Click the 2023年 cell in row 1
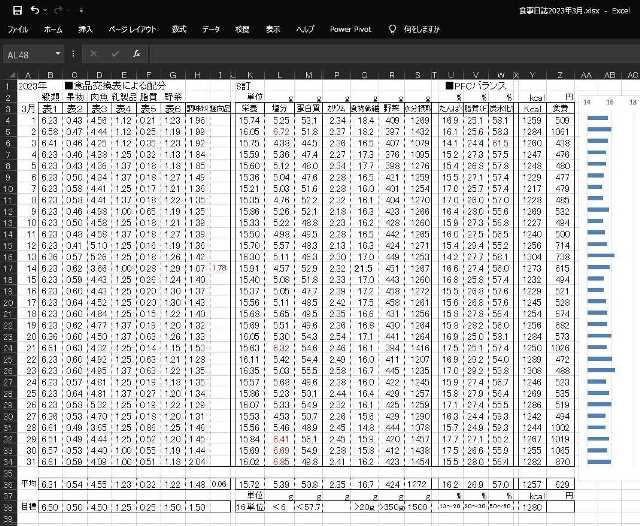The width and height of the screenshot is (640, 526). pos(33,86)
